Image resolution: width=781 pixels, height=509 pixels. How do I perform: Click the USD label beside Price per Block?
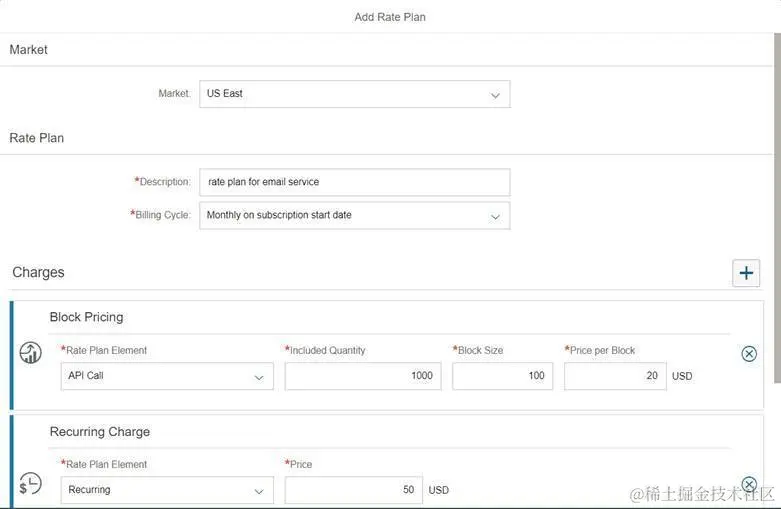[682, 377]
